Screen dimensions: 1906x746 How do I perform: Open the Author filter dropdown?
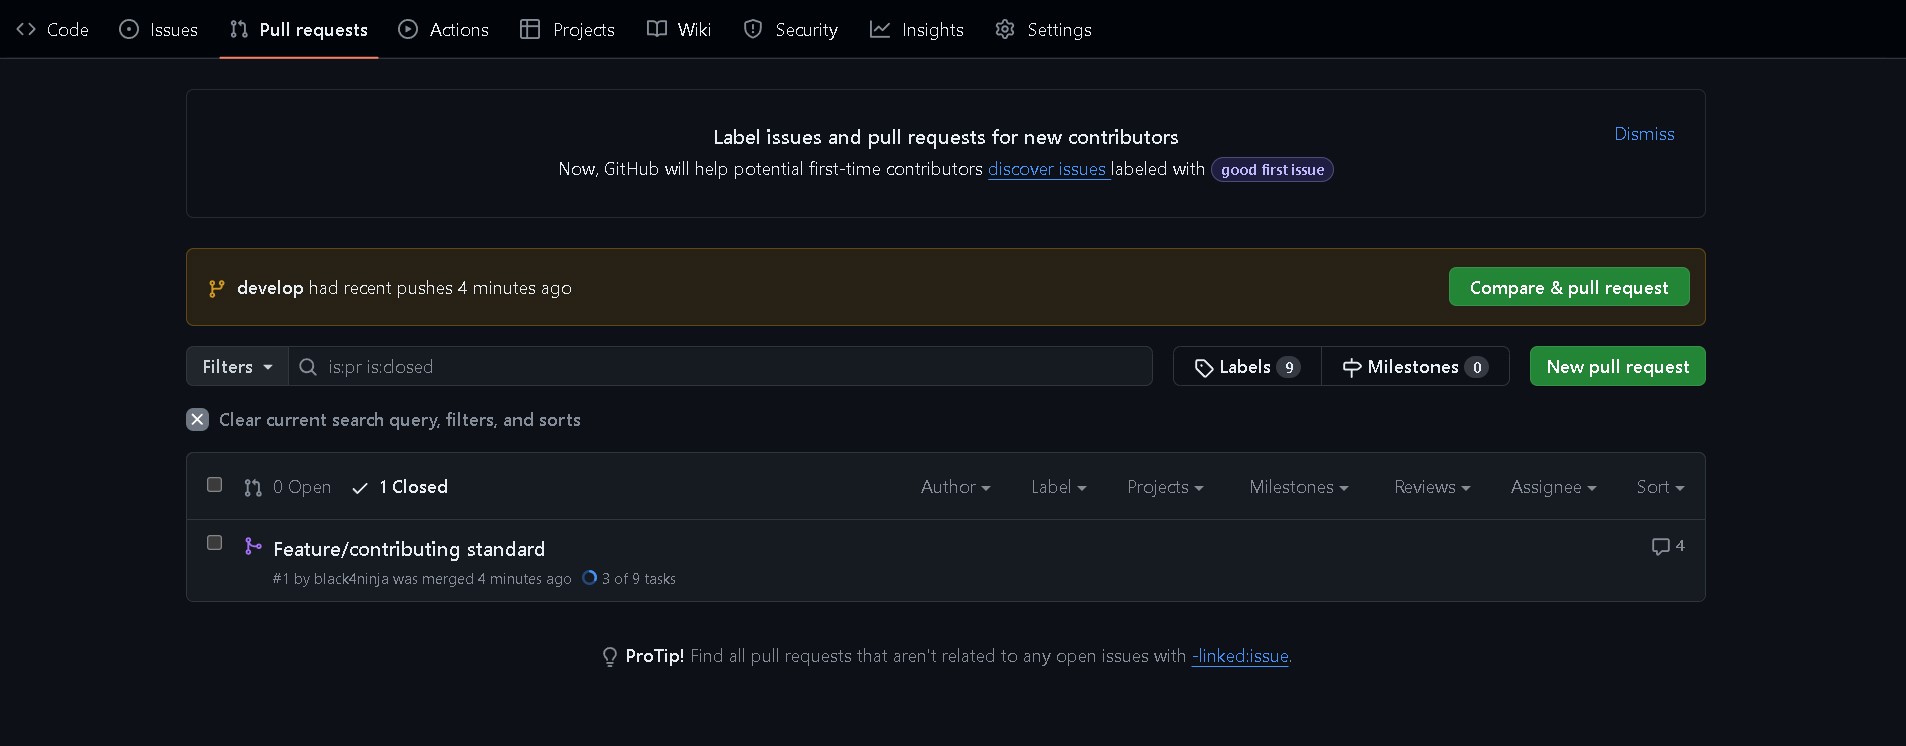955,487
